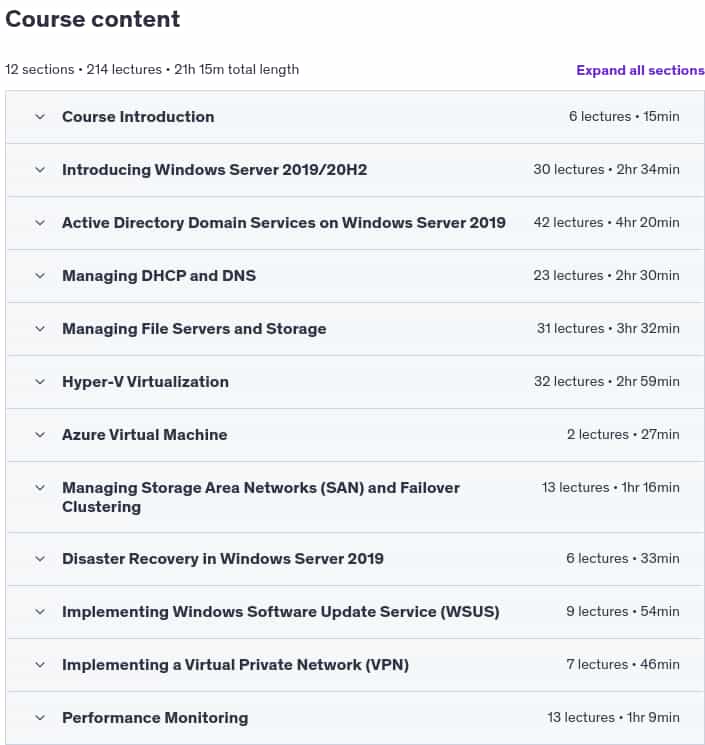The width and height of the screenshot is (705, 745).
Task: Click the Course content heading
Action: (93, 19)
